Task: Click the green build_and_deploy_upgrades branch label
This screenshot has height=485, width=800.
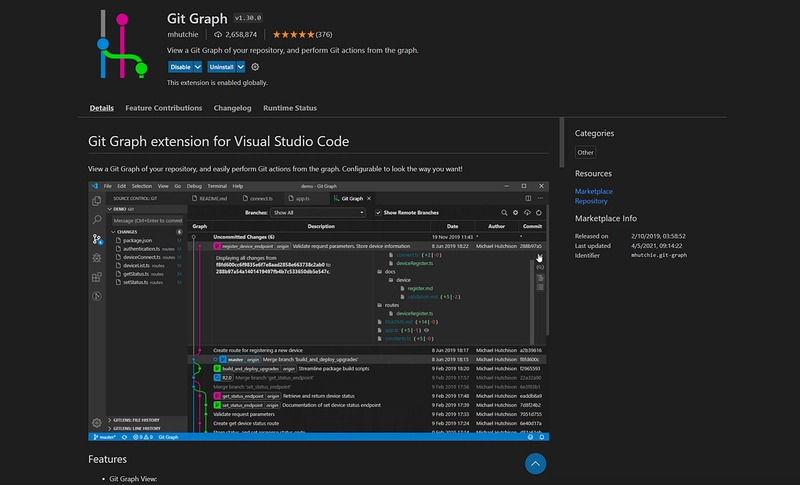Action: [255, 369]
